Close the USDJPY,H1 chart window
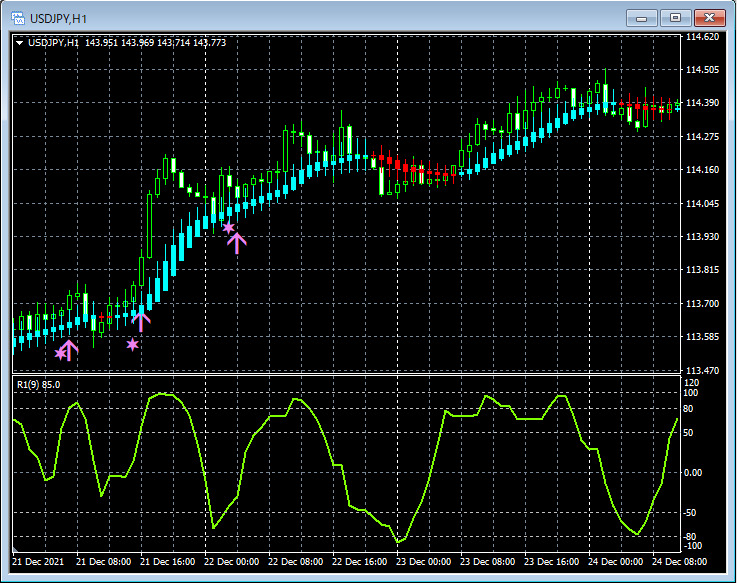Image resolution: width=738 pixels, height=583 pixels. 712,18
